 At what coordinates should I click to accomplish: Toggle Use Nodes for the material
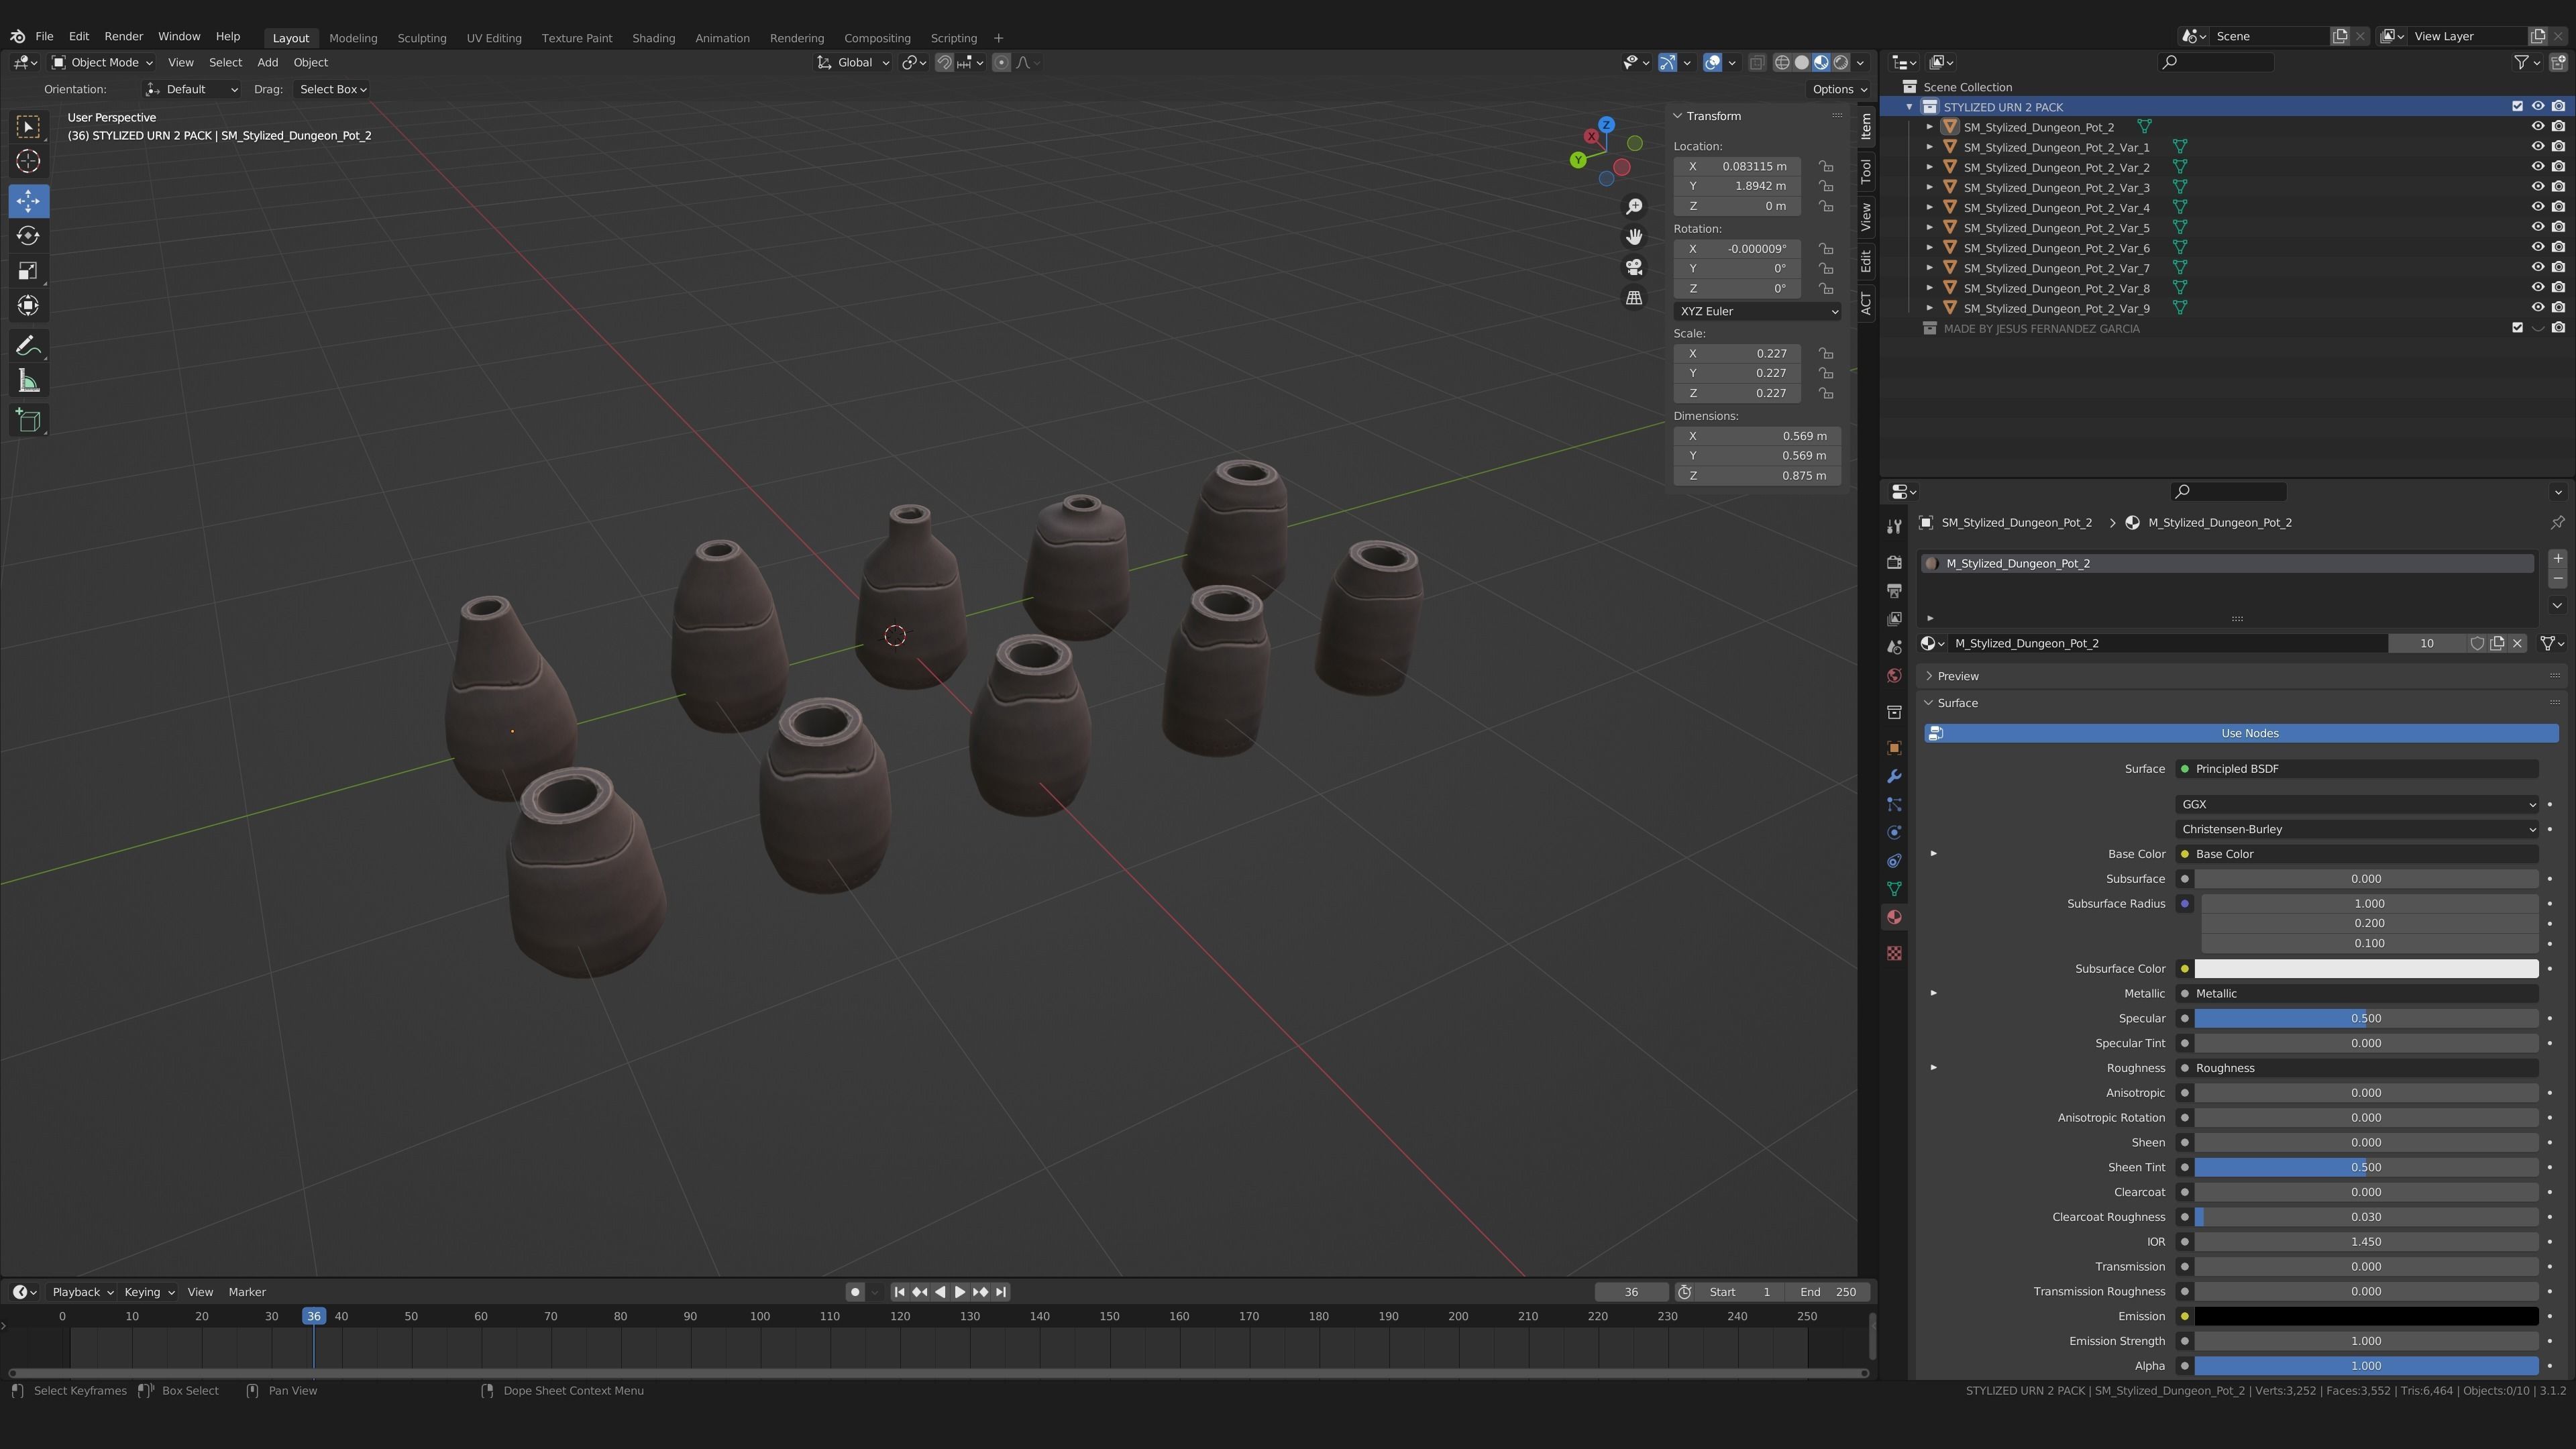2241,733
